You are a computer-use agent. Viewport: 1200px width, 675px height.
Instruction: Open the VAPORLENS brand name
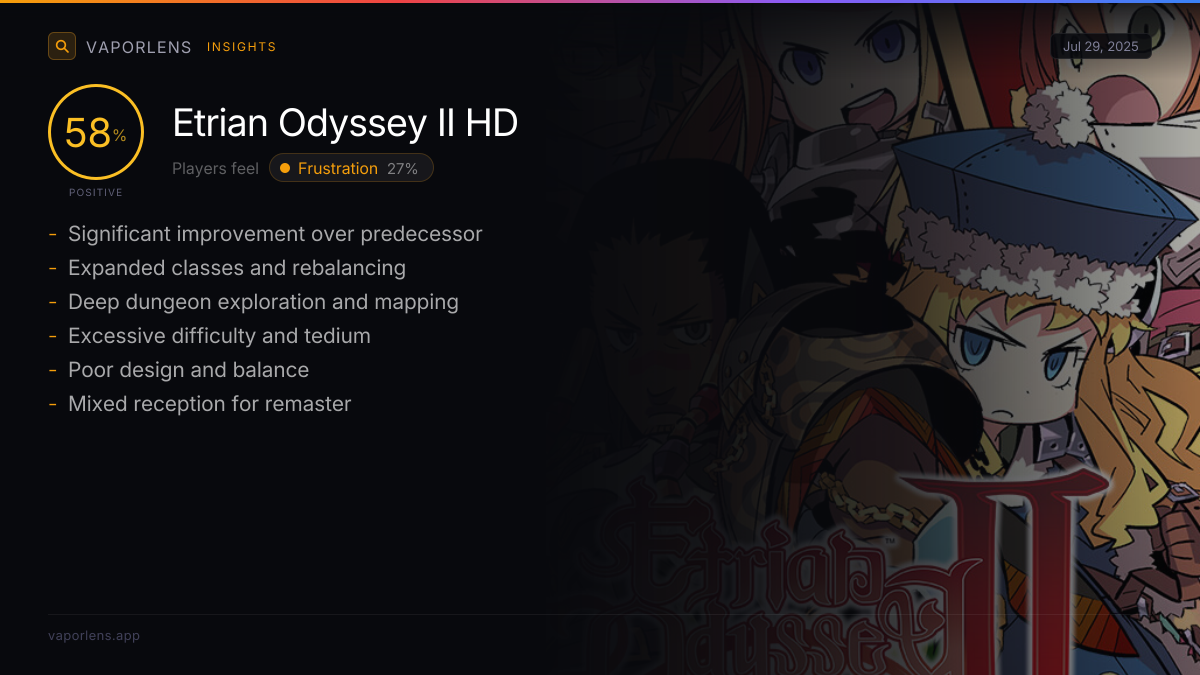pyautogui.click(x=139, y=47)
